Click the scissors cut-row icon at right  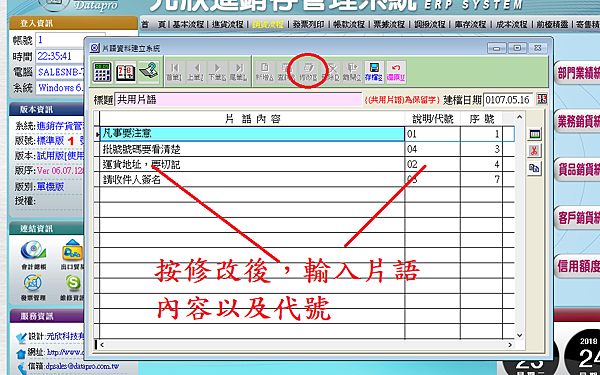pyautogui.click(x=534, y=151)
